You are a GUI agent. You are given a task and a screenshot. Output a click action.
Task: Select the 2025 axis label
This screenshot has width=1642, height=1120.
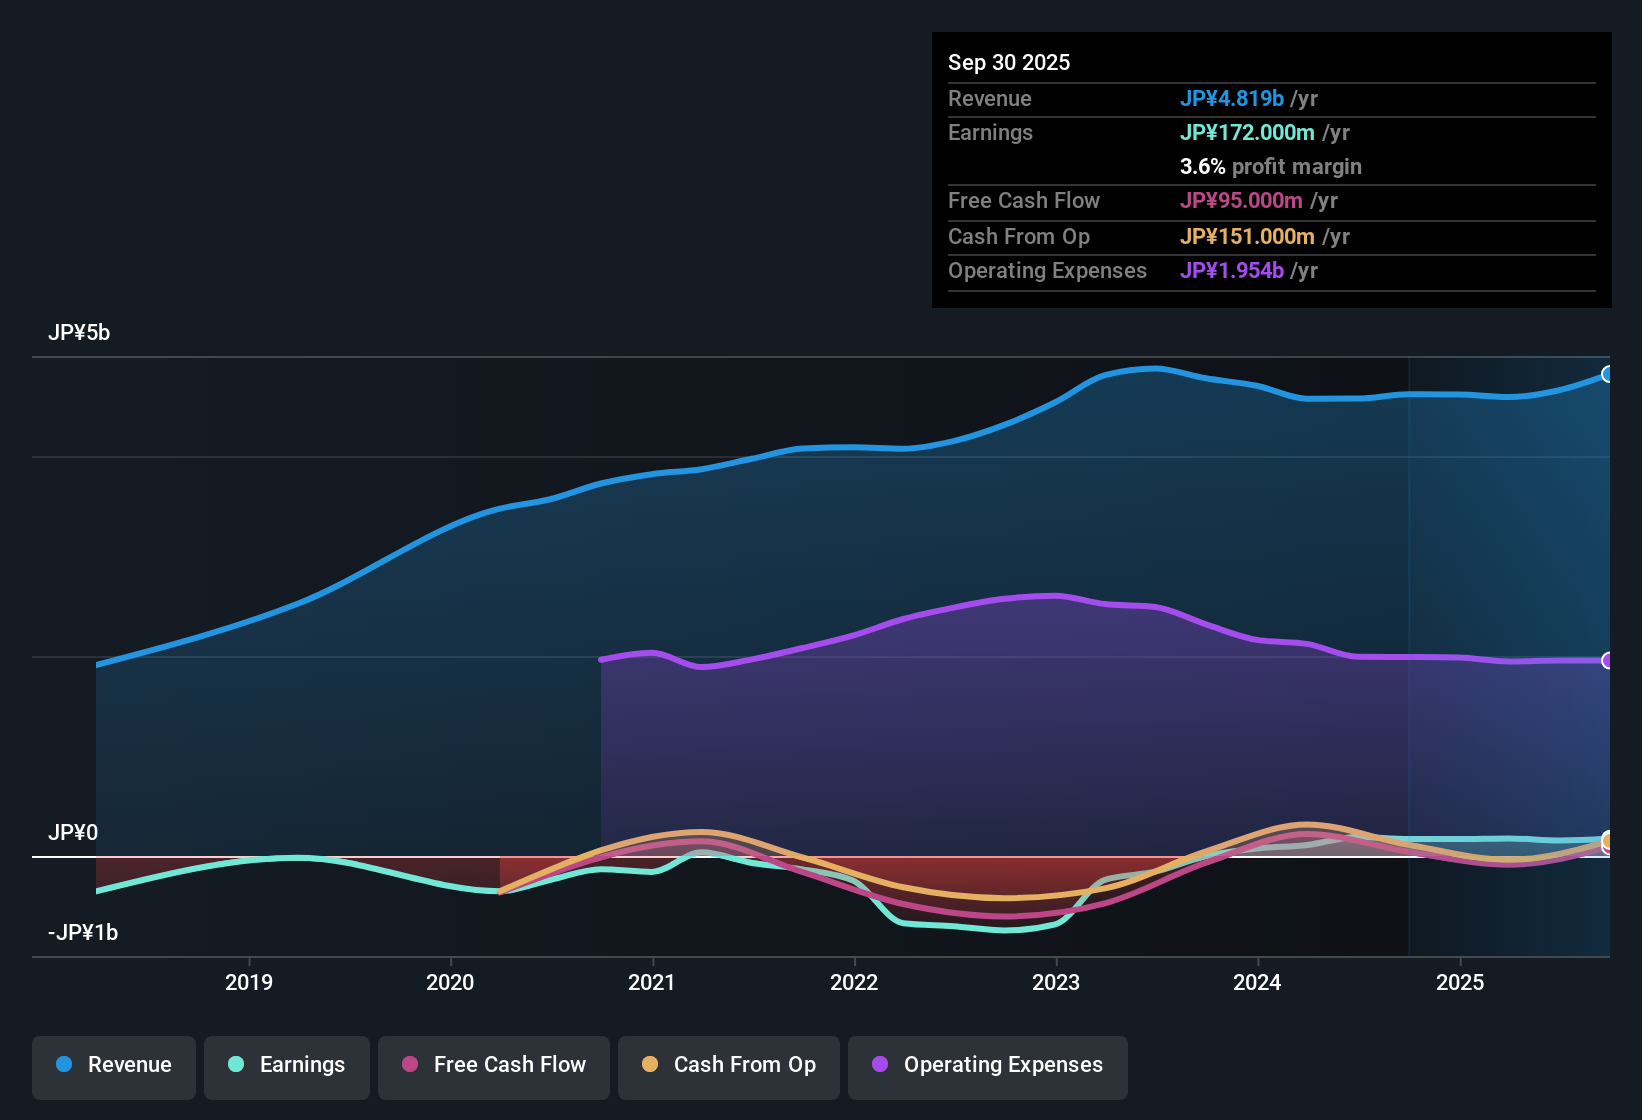[x=1461, y=982]
